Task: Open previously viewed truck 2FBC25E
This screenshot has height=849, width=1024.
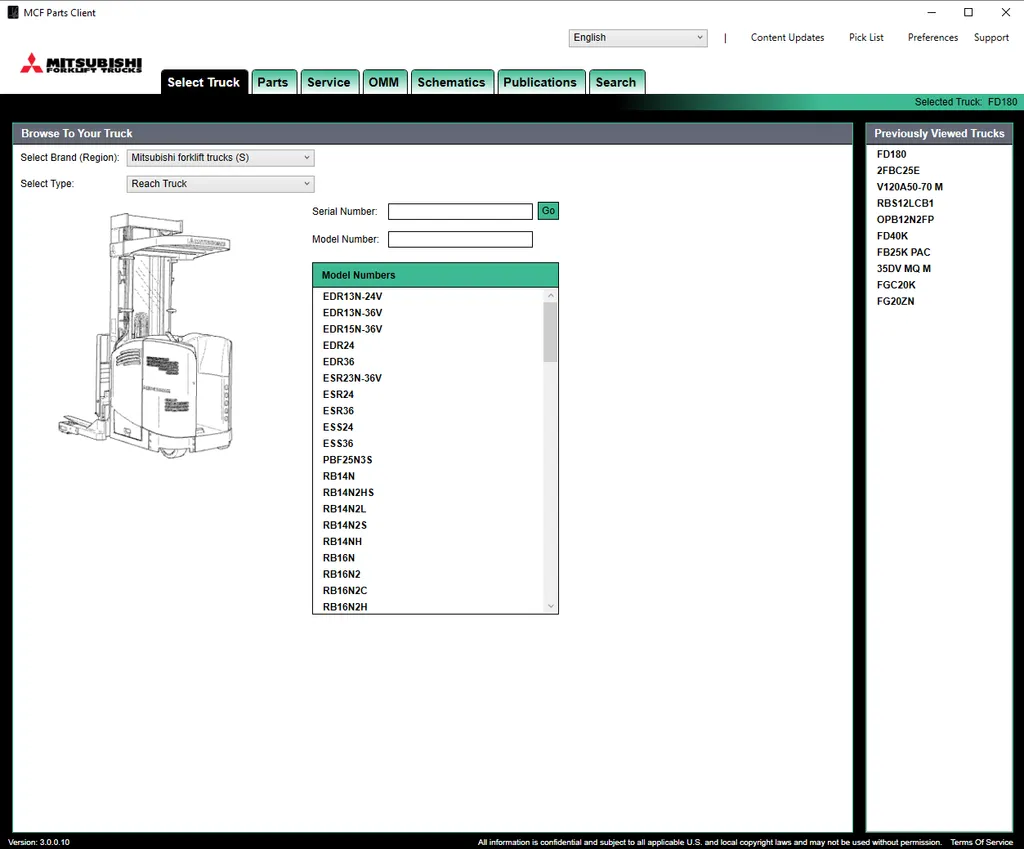Action: point(898,170)
